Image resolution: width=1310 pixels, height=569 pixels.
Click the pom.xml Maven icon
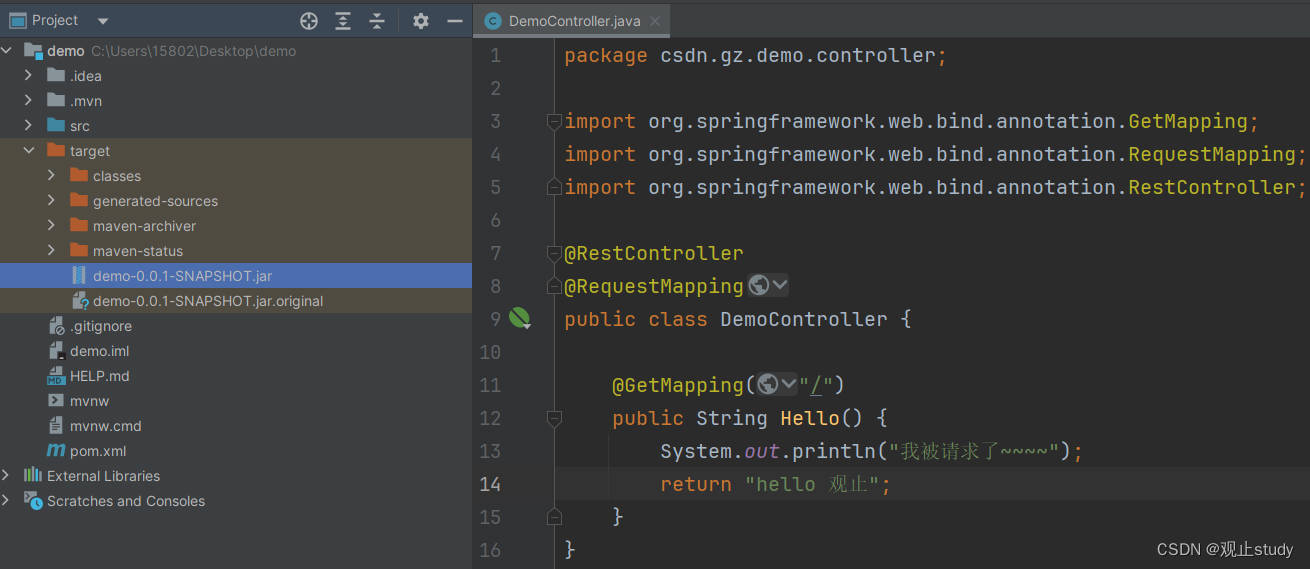(56, 451)
